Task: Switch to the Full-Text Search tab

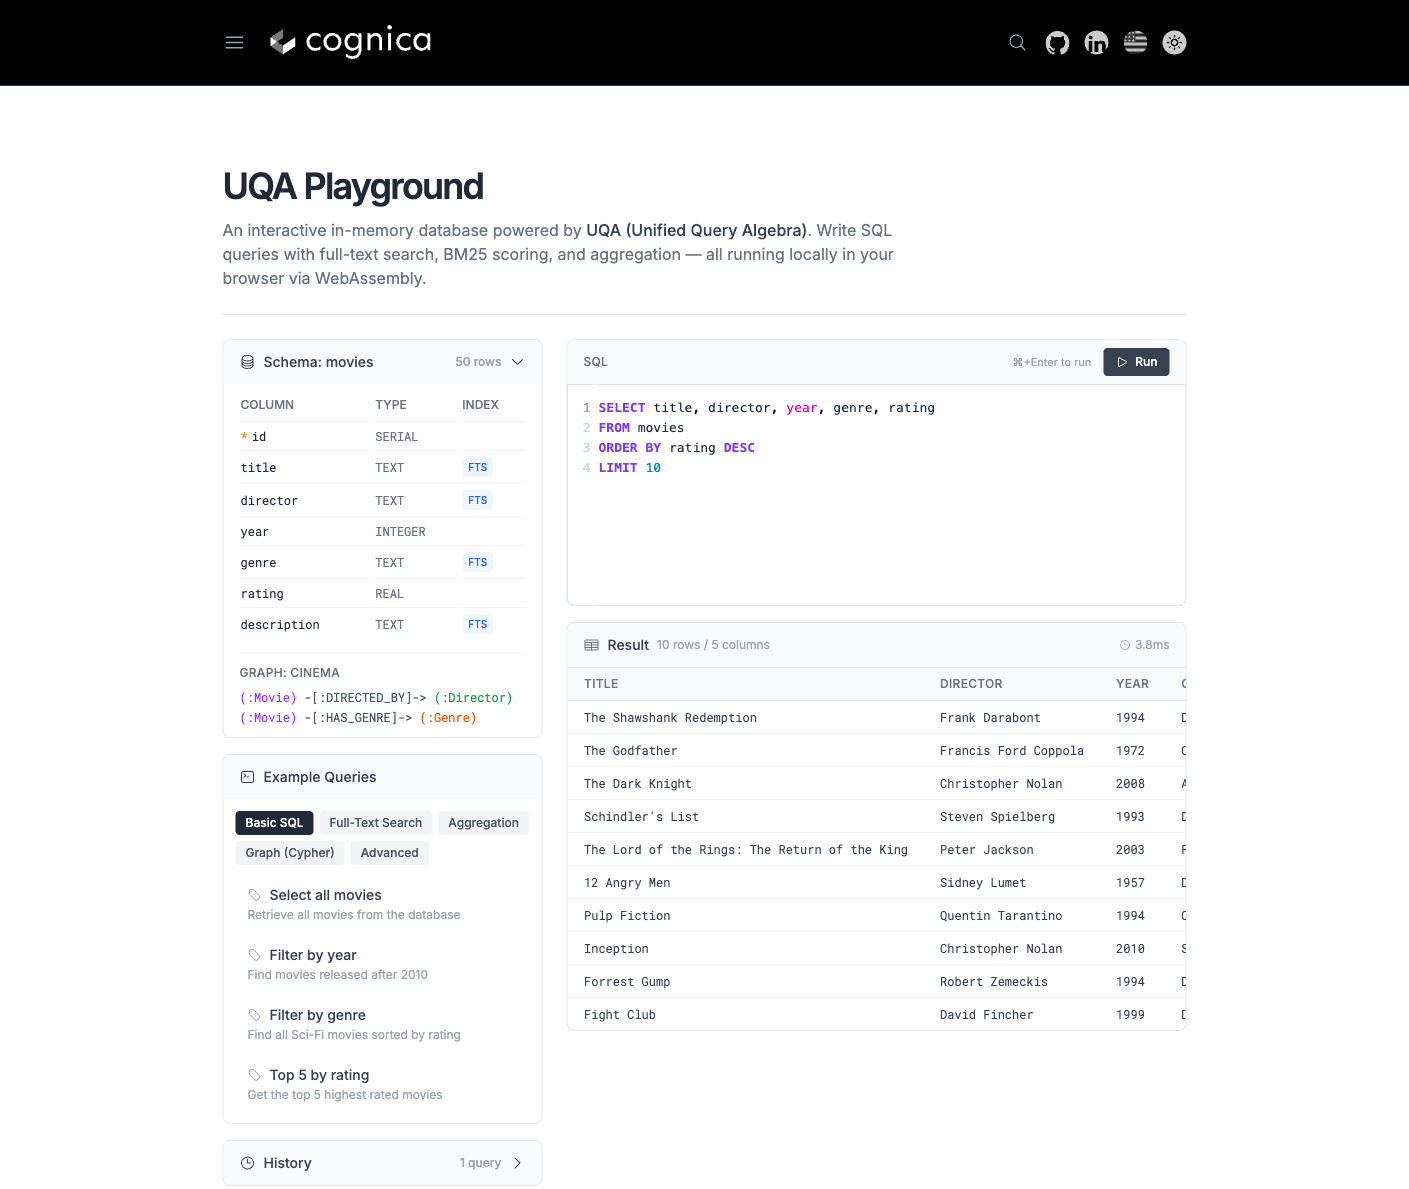Action: 375,822
